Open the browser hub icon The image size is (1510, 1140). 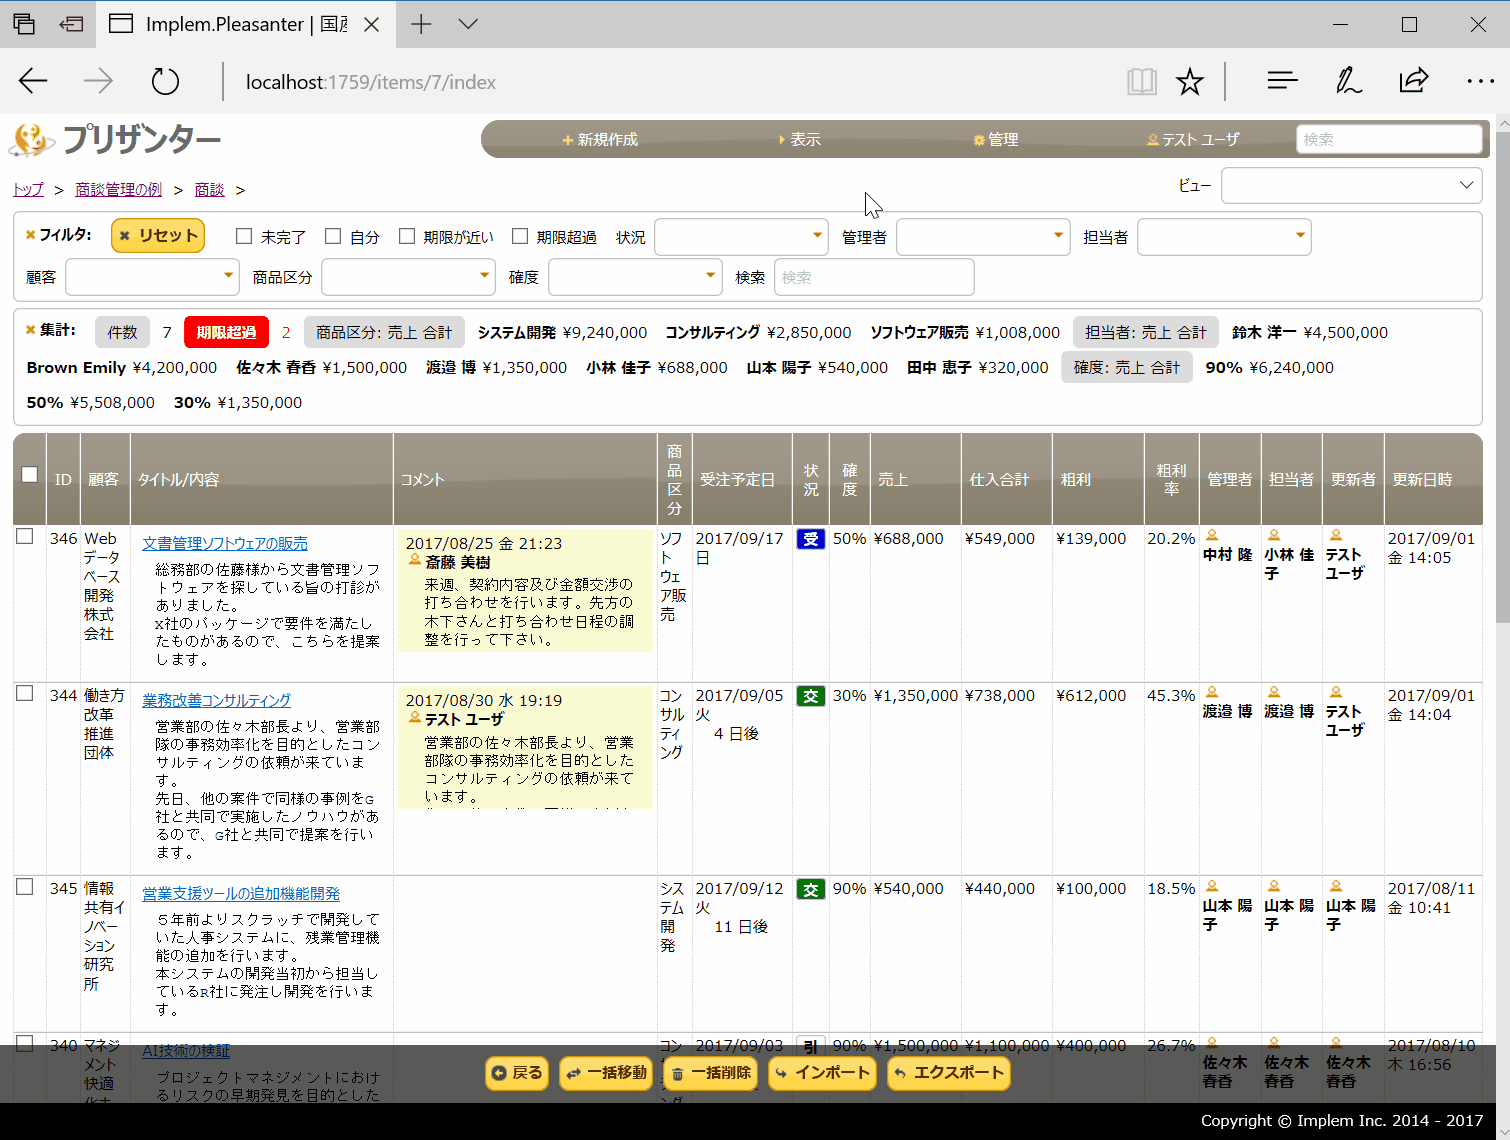1282,82
